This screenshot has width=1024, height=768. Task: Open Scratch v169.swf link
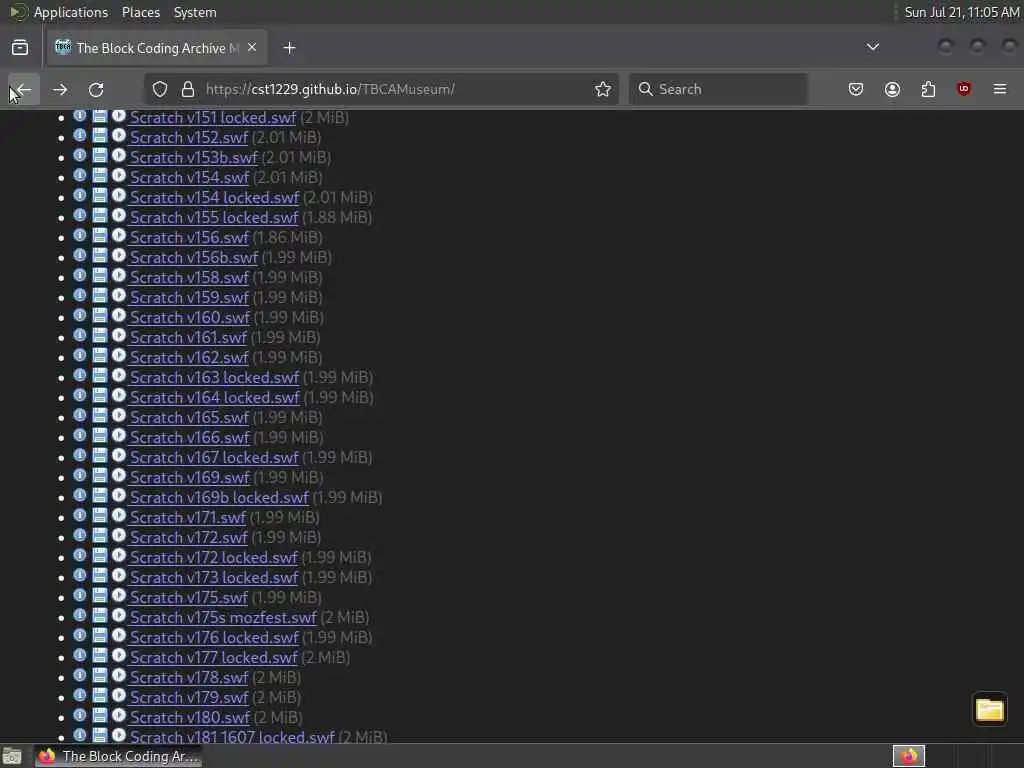coord(189,477)
